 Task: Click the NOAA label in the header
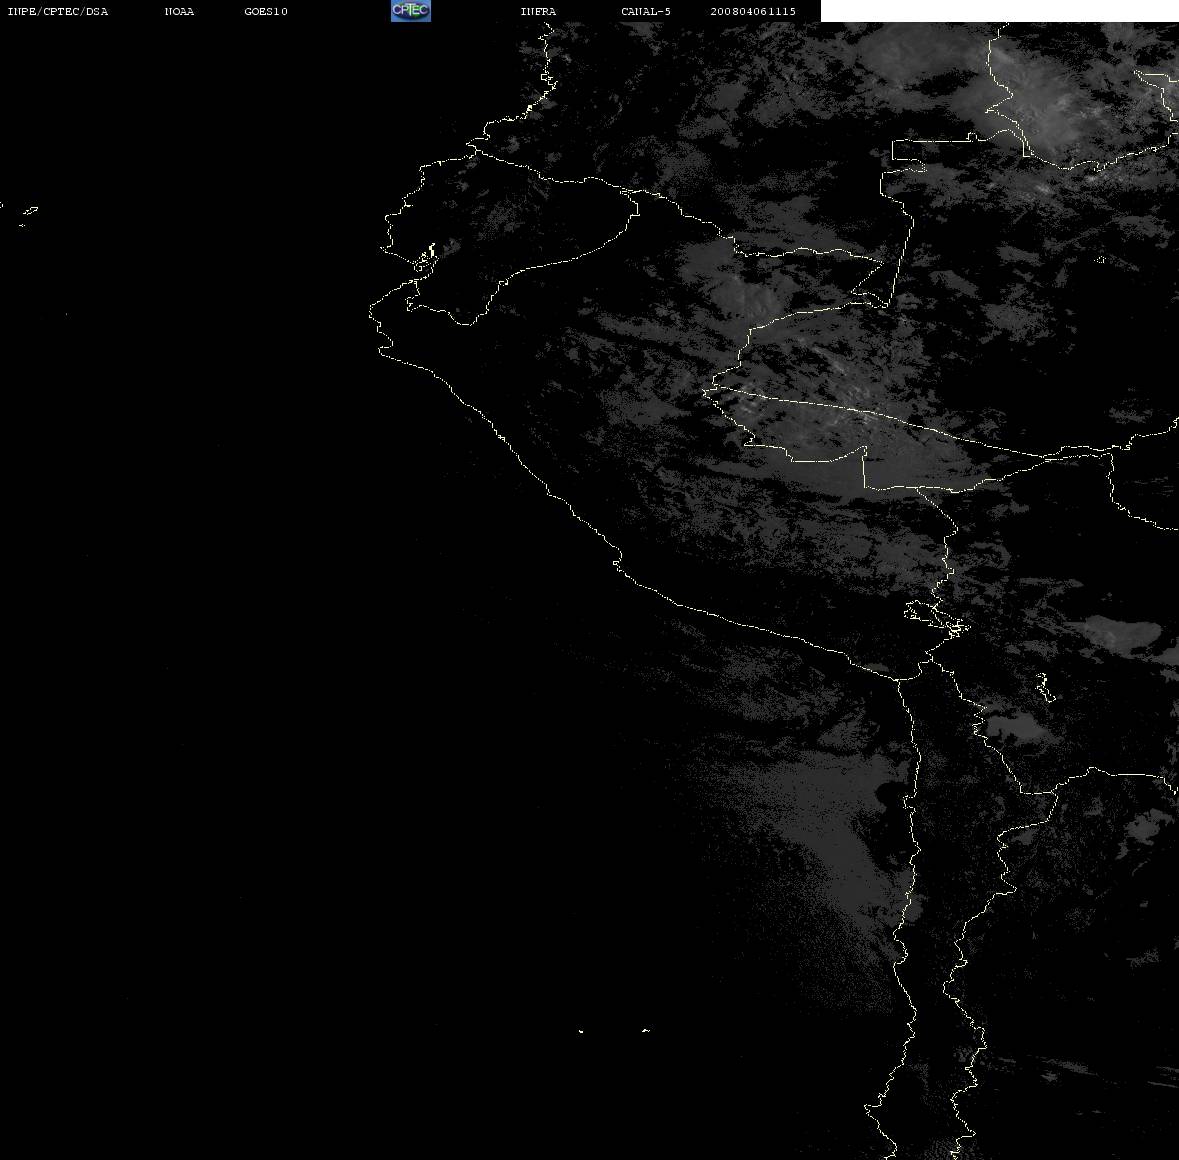[179, 11]
